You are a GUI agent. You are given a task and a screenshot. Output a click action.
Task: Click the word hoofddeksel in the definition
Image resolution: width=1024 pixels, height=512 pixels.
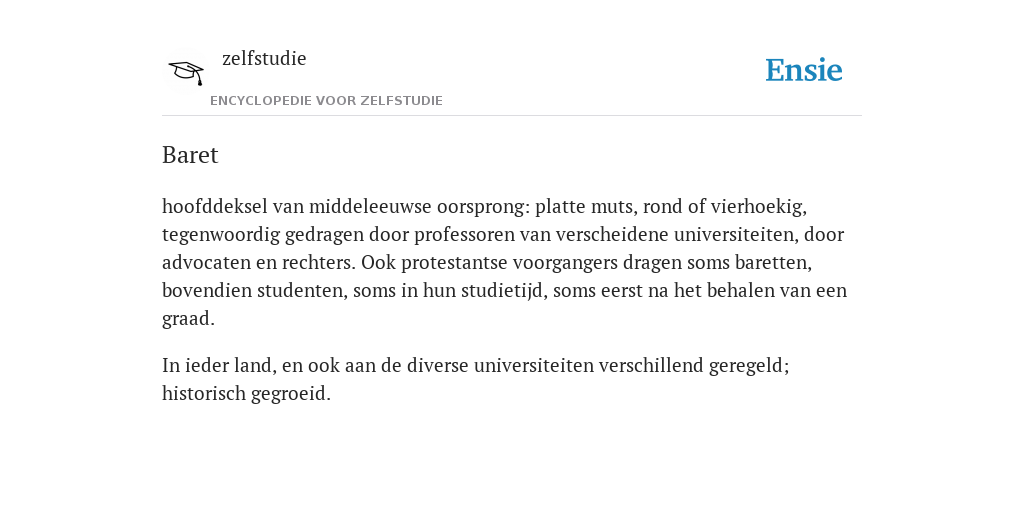[x=215, y=206]
